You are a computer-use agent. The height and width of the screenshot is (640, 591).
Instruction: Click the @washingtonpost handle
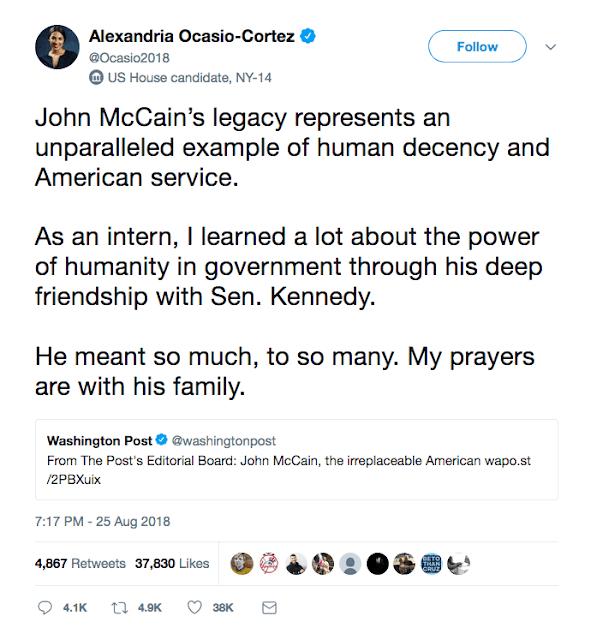224,441
